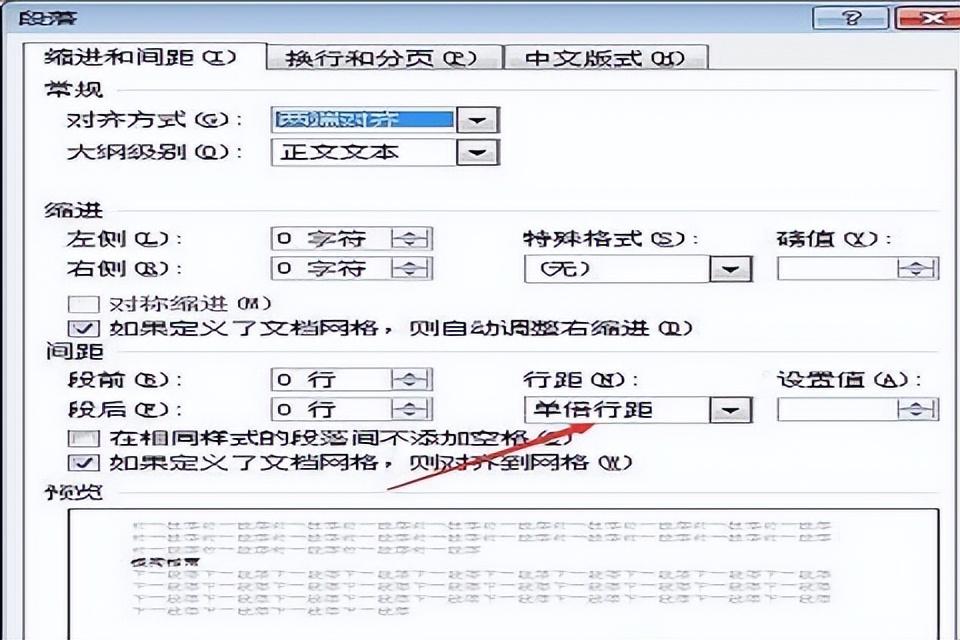Open the 对齐方式 dropdown arrow
960x640 pixels.
coord(478,120)
